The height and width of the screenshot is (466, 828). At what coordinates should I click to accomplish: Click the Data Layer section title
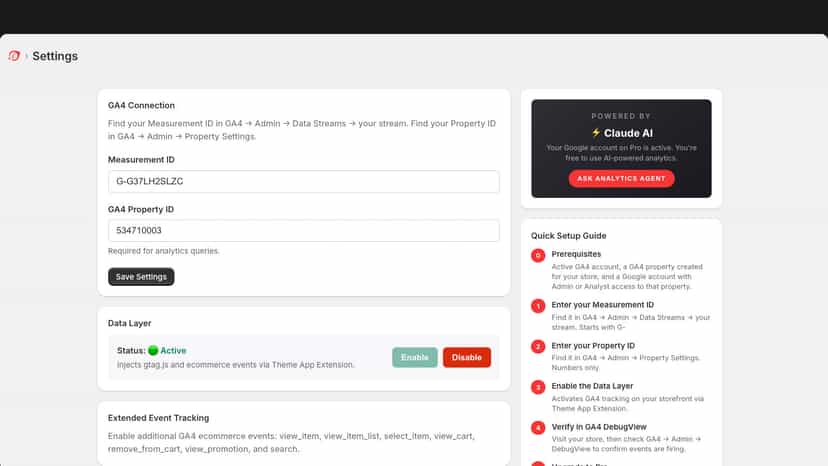[x=129, y=323]
